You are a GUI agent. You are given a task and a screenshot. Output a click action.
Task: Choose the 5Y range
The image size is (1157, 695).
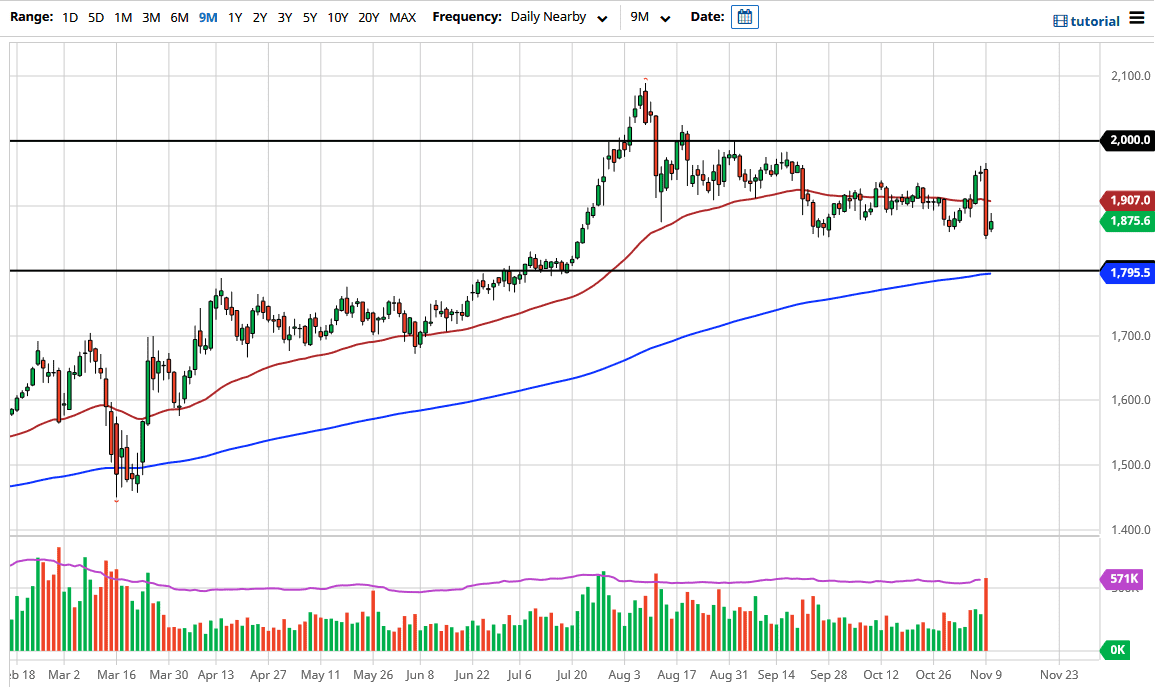[310, 18]
